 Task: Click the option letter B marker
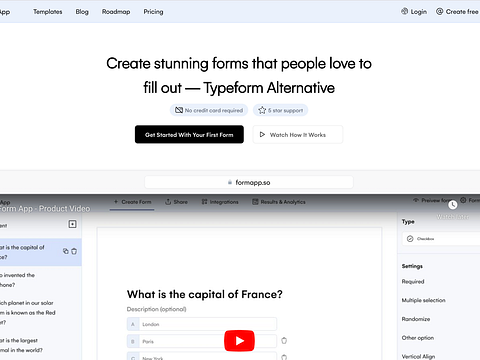pyautogui.click(x=133, y=341)
